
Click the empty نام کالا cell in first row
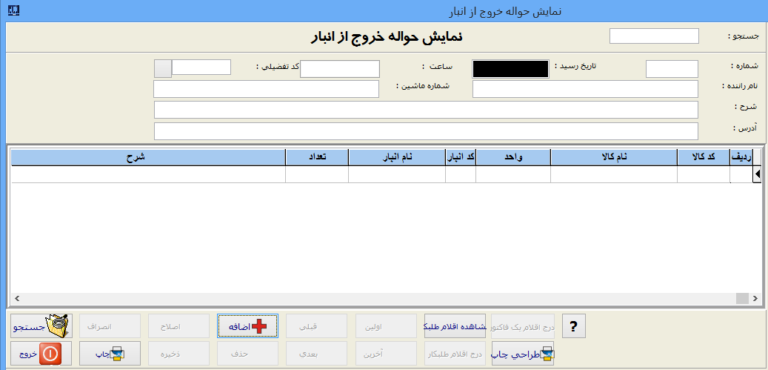[x=614, y=174]
